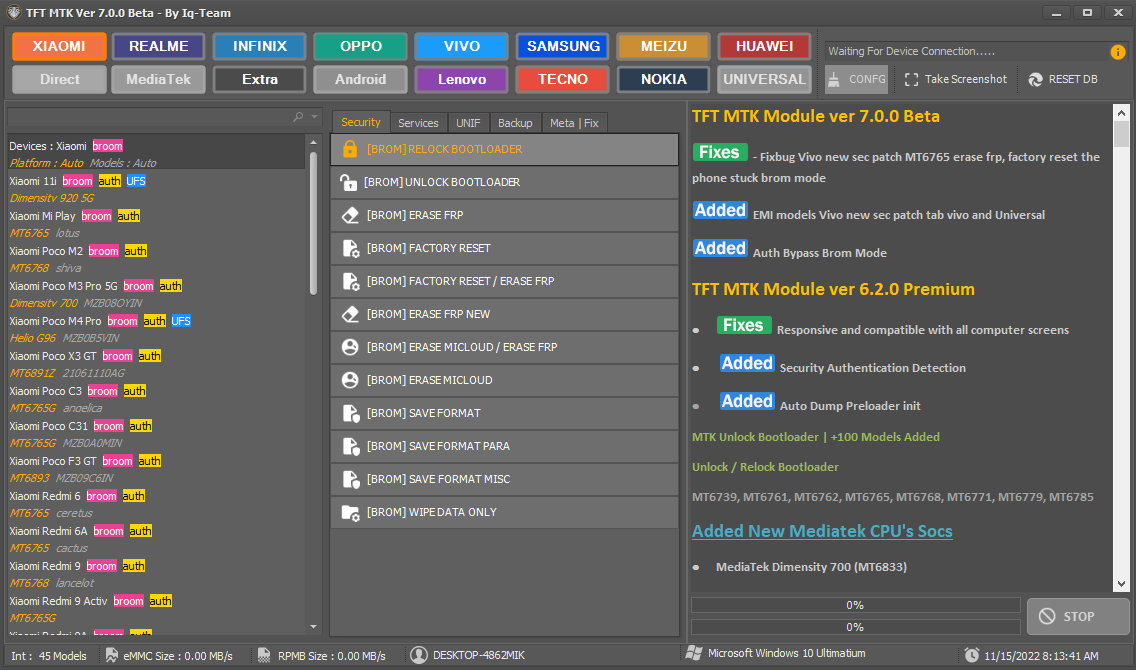Screen dimensions: 1136x670
Task: Select the VIVO brand button
Action: (x=462, y=46)
